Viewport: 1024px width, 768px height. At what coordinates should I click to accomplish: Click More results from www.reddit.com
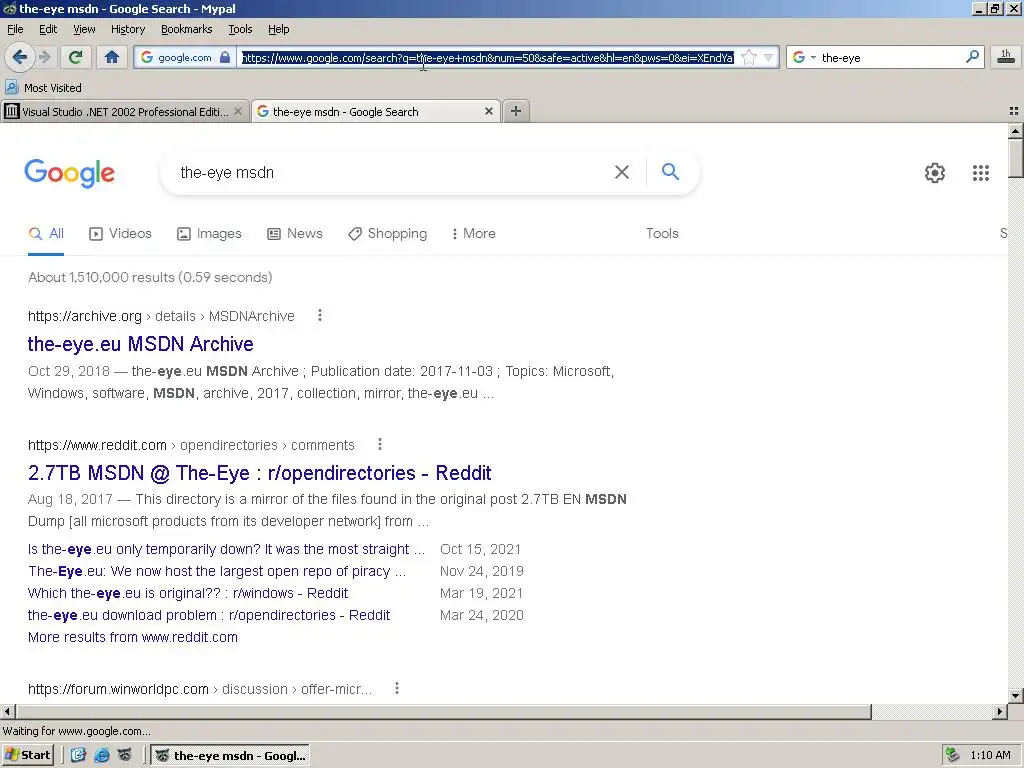coord(133,637)
